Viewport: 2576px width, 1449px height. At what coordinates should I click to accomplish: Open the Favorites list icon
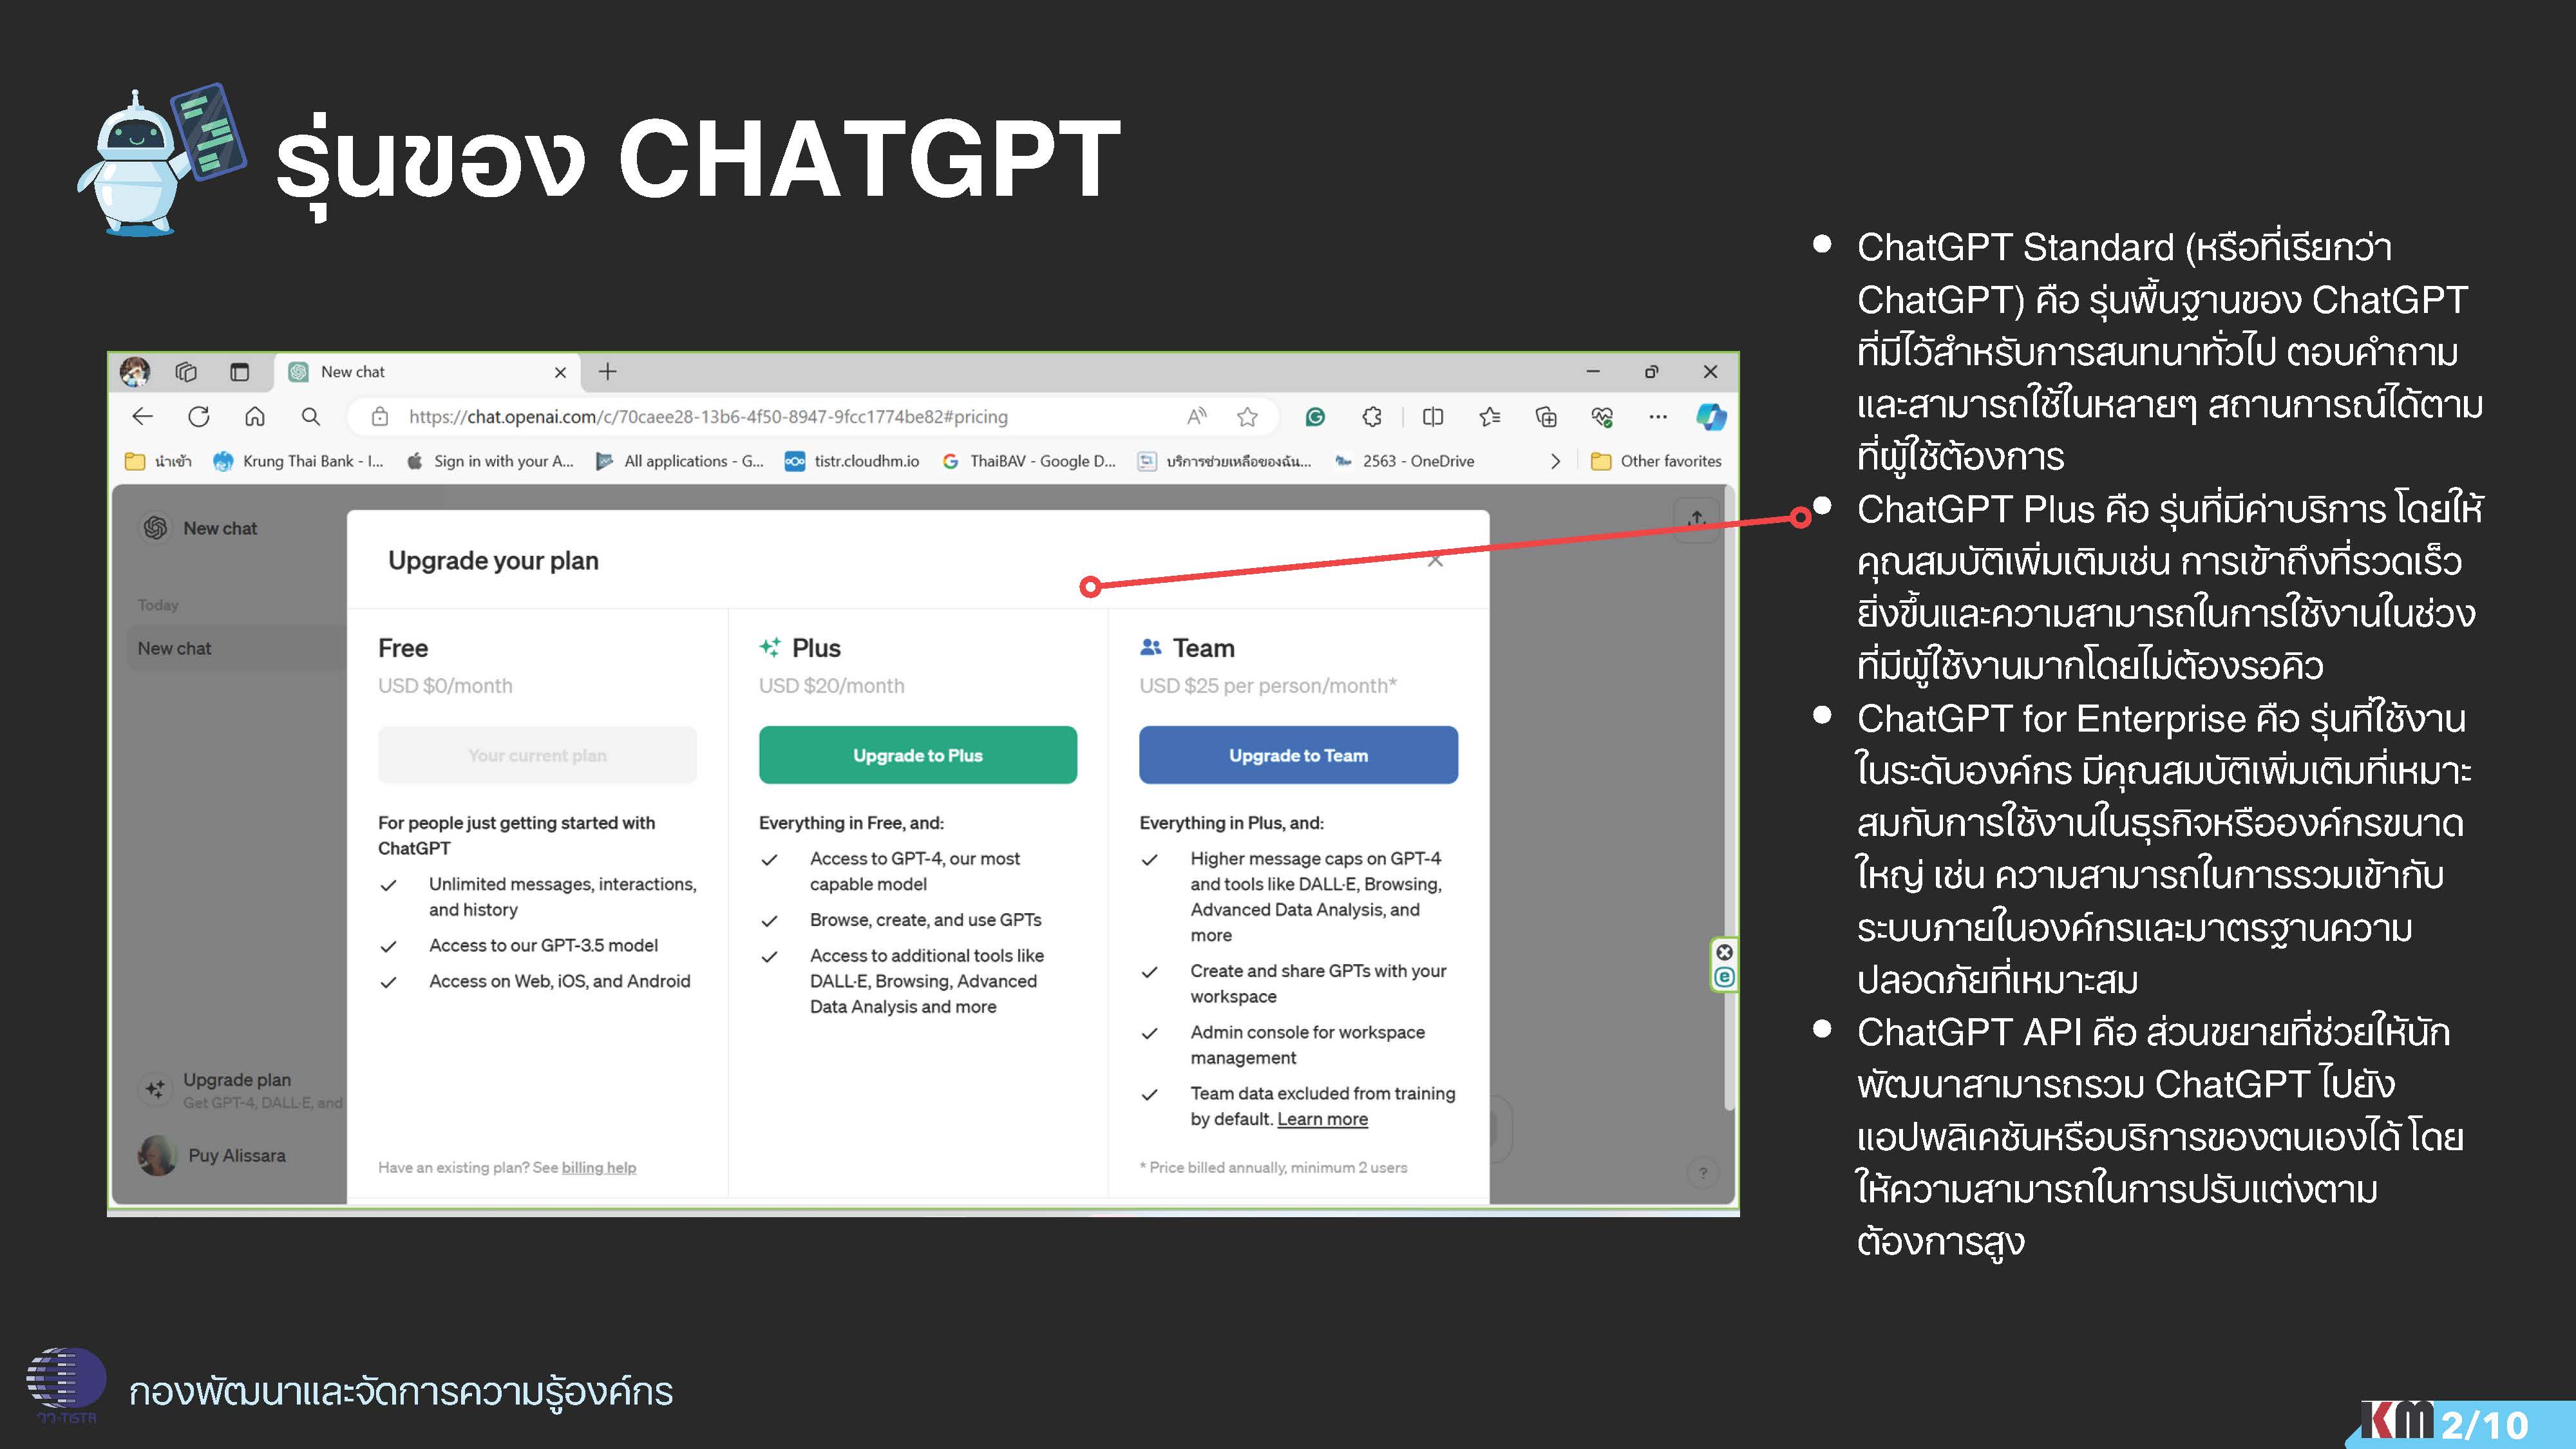[x=1490, y=416]
